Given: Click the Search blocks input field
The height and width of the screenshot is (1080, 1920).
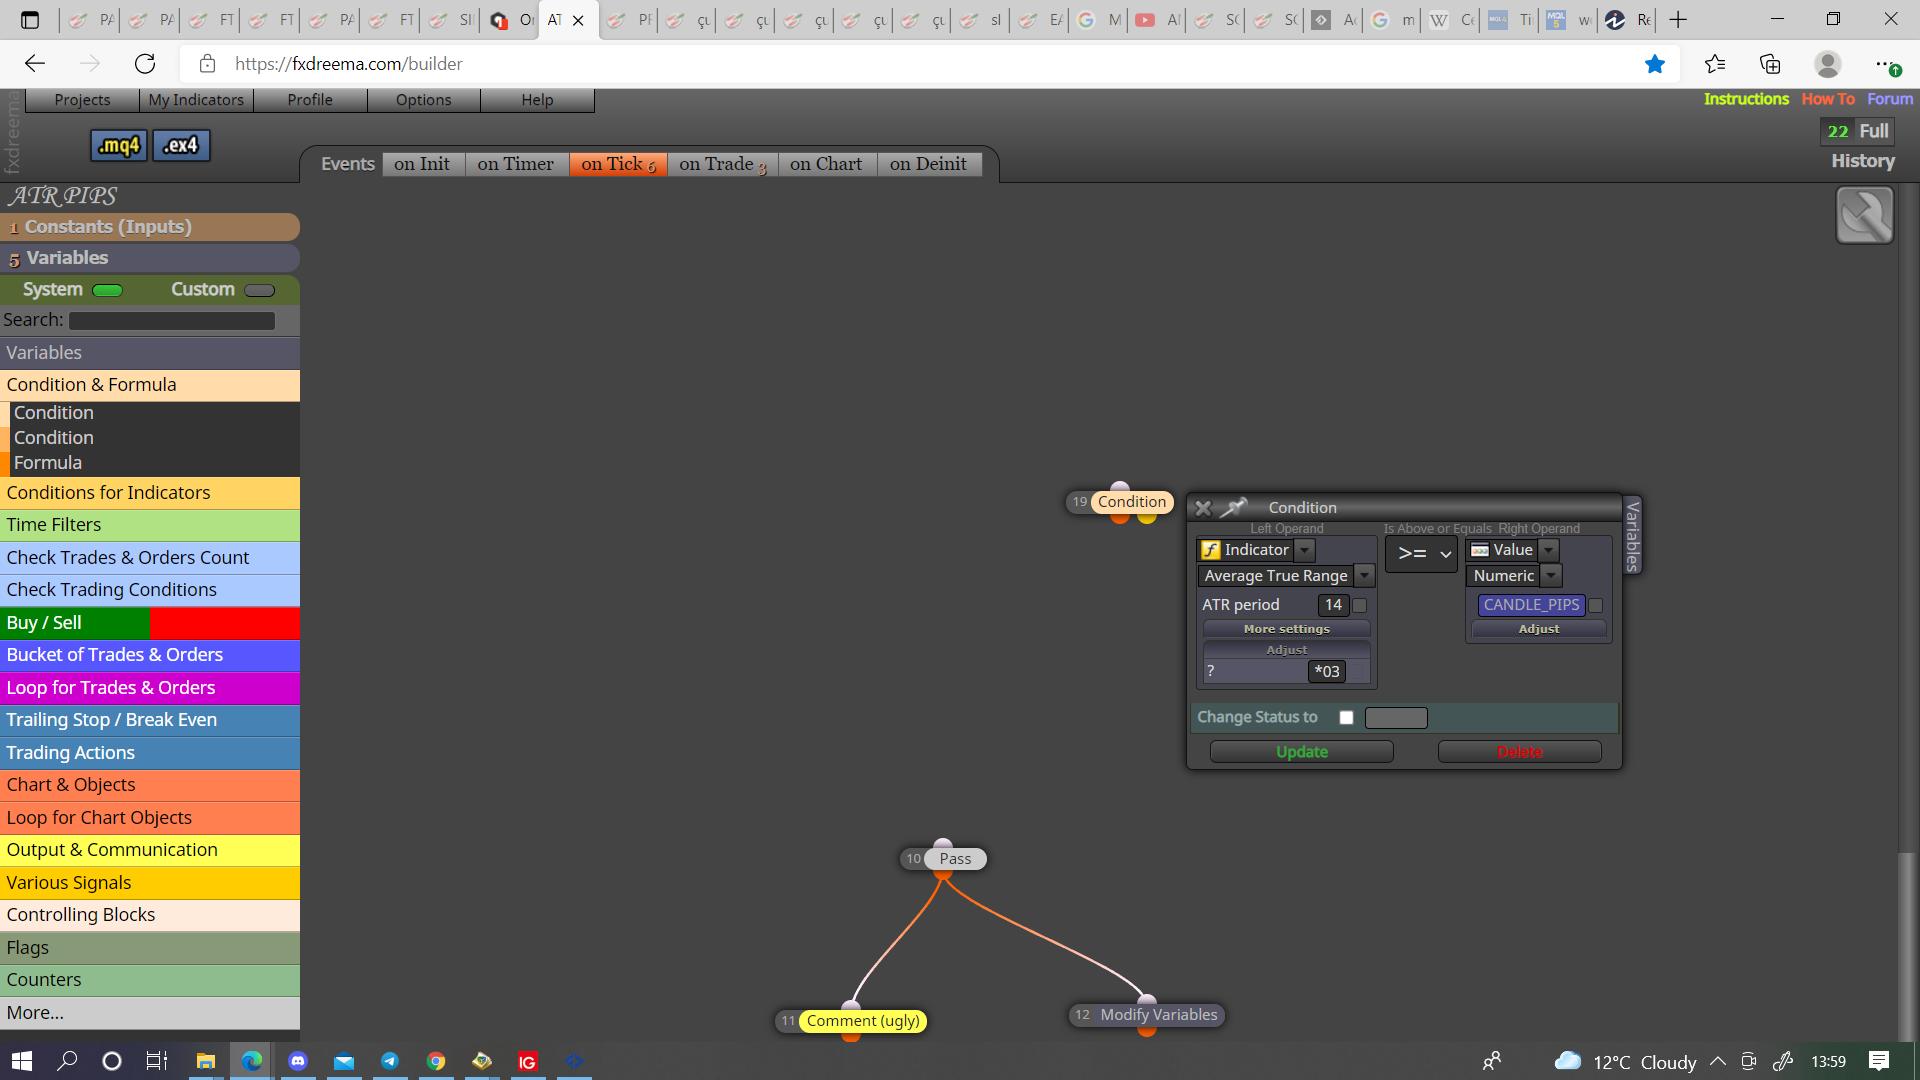Looking at the screenshot, I should (x=172, y=321).
